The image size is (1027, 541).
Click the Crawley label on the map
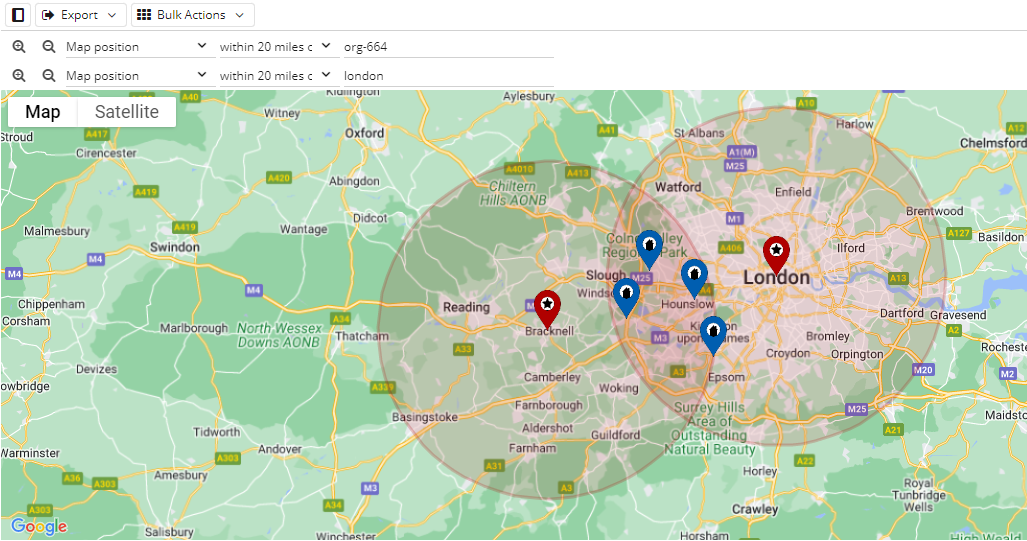click(755, 509)
